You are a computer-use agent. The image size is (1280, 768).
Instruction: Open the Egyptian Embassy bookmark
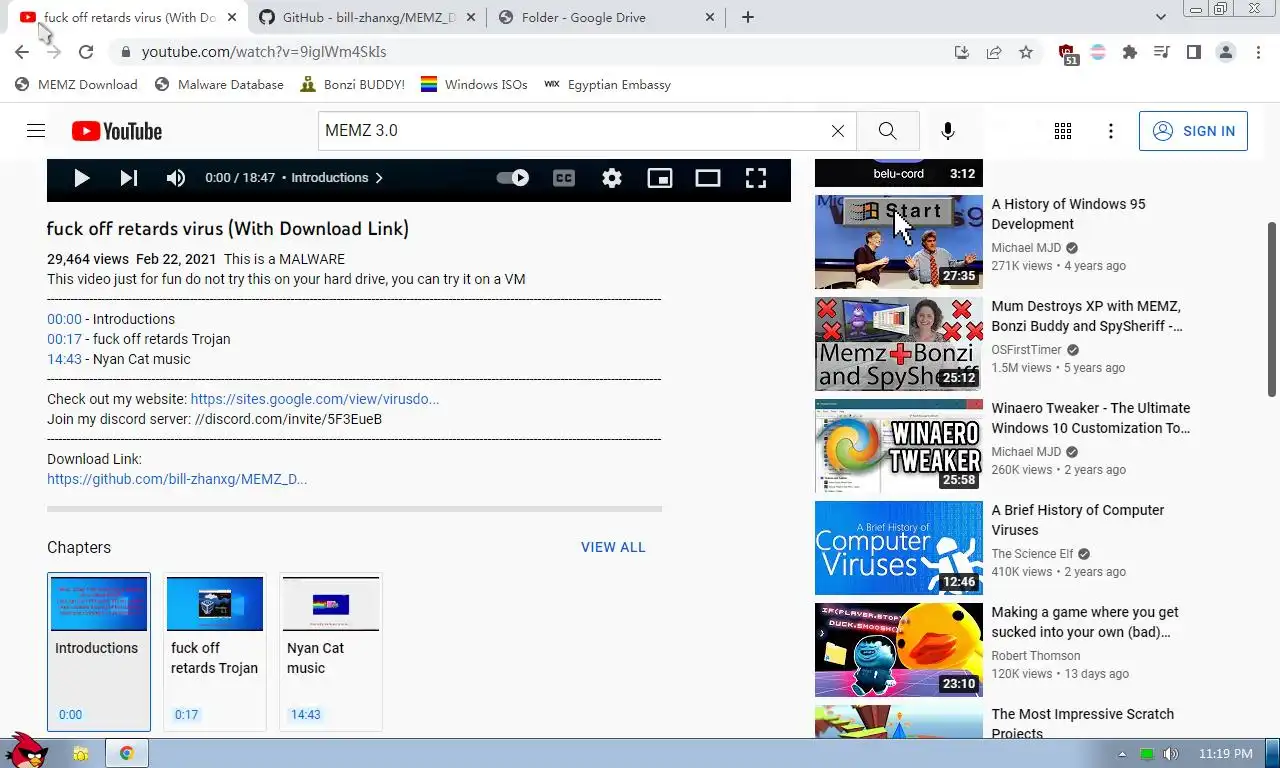click(x=607, y=85)
